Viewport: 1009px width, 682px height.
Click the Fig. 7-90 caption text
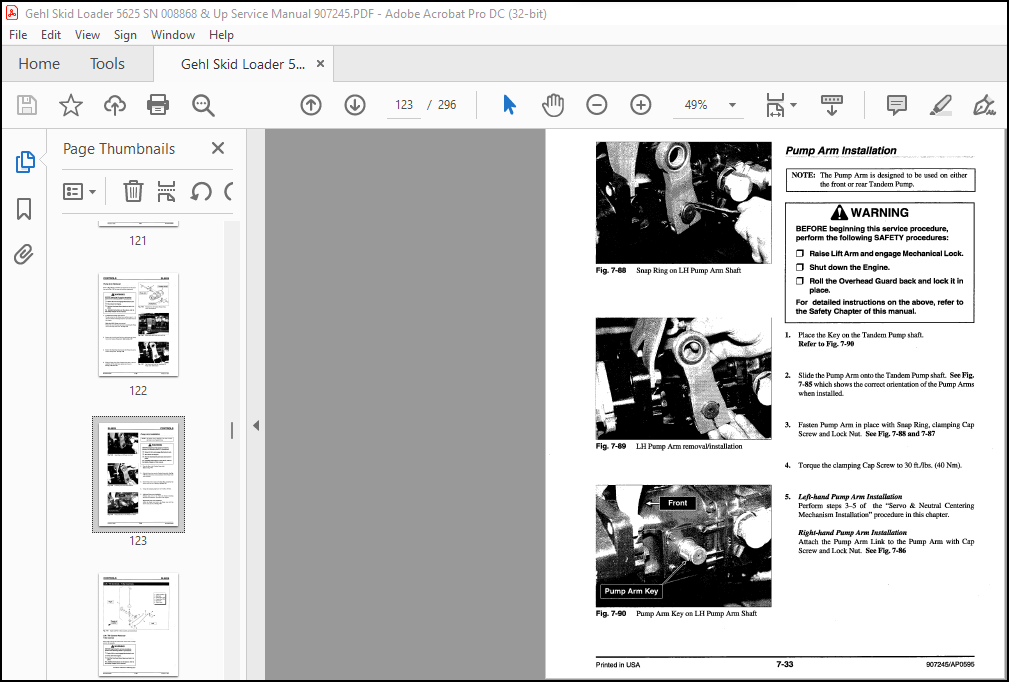coord(676,614)
